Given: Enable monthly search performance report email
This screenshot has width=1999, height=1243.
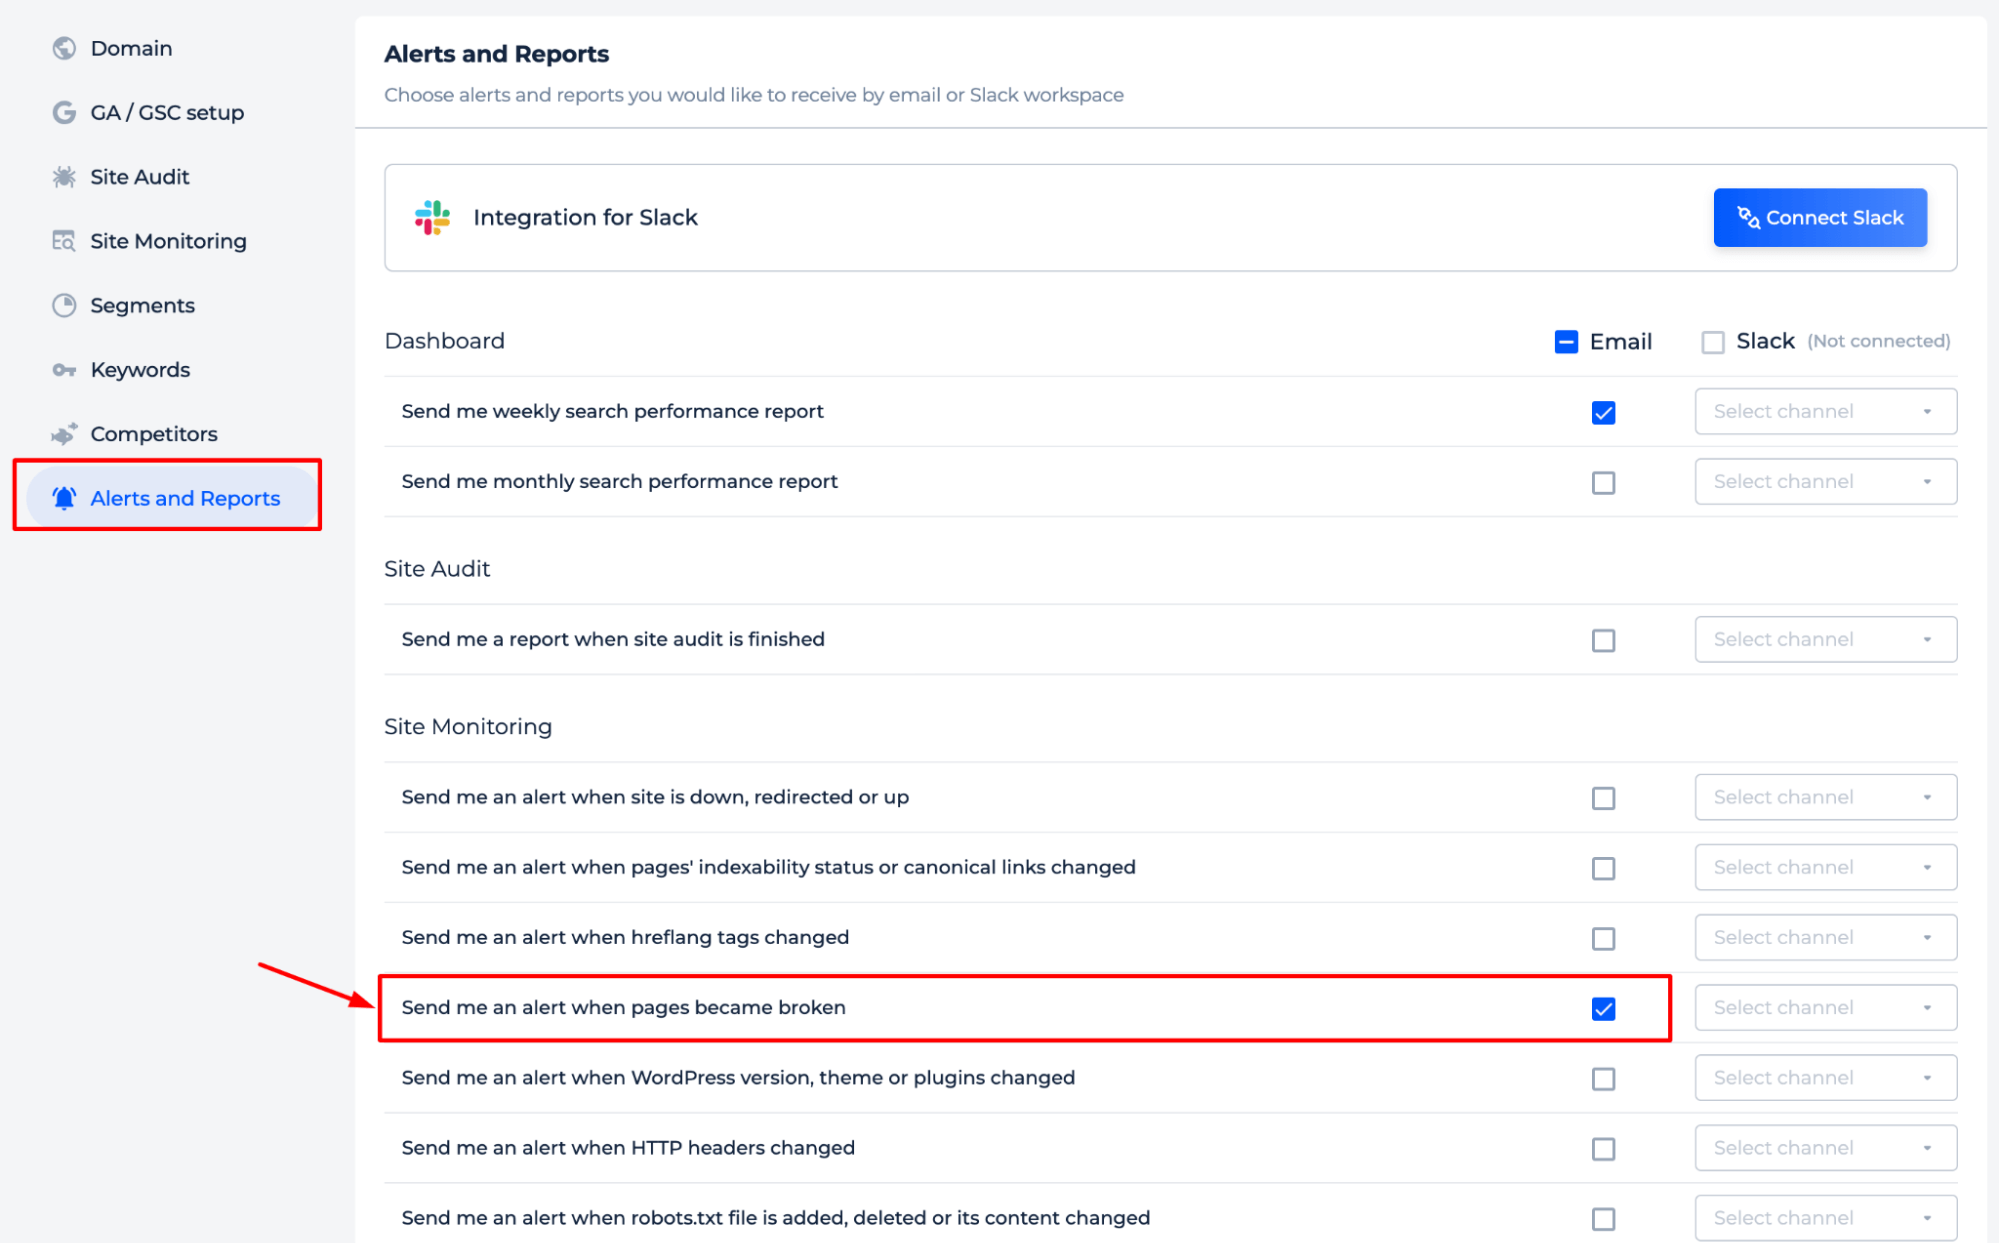Looking at the screenshot, I should [1602, 481].
